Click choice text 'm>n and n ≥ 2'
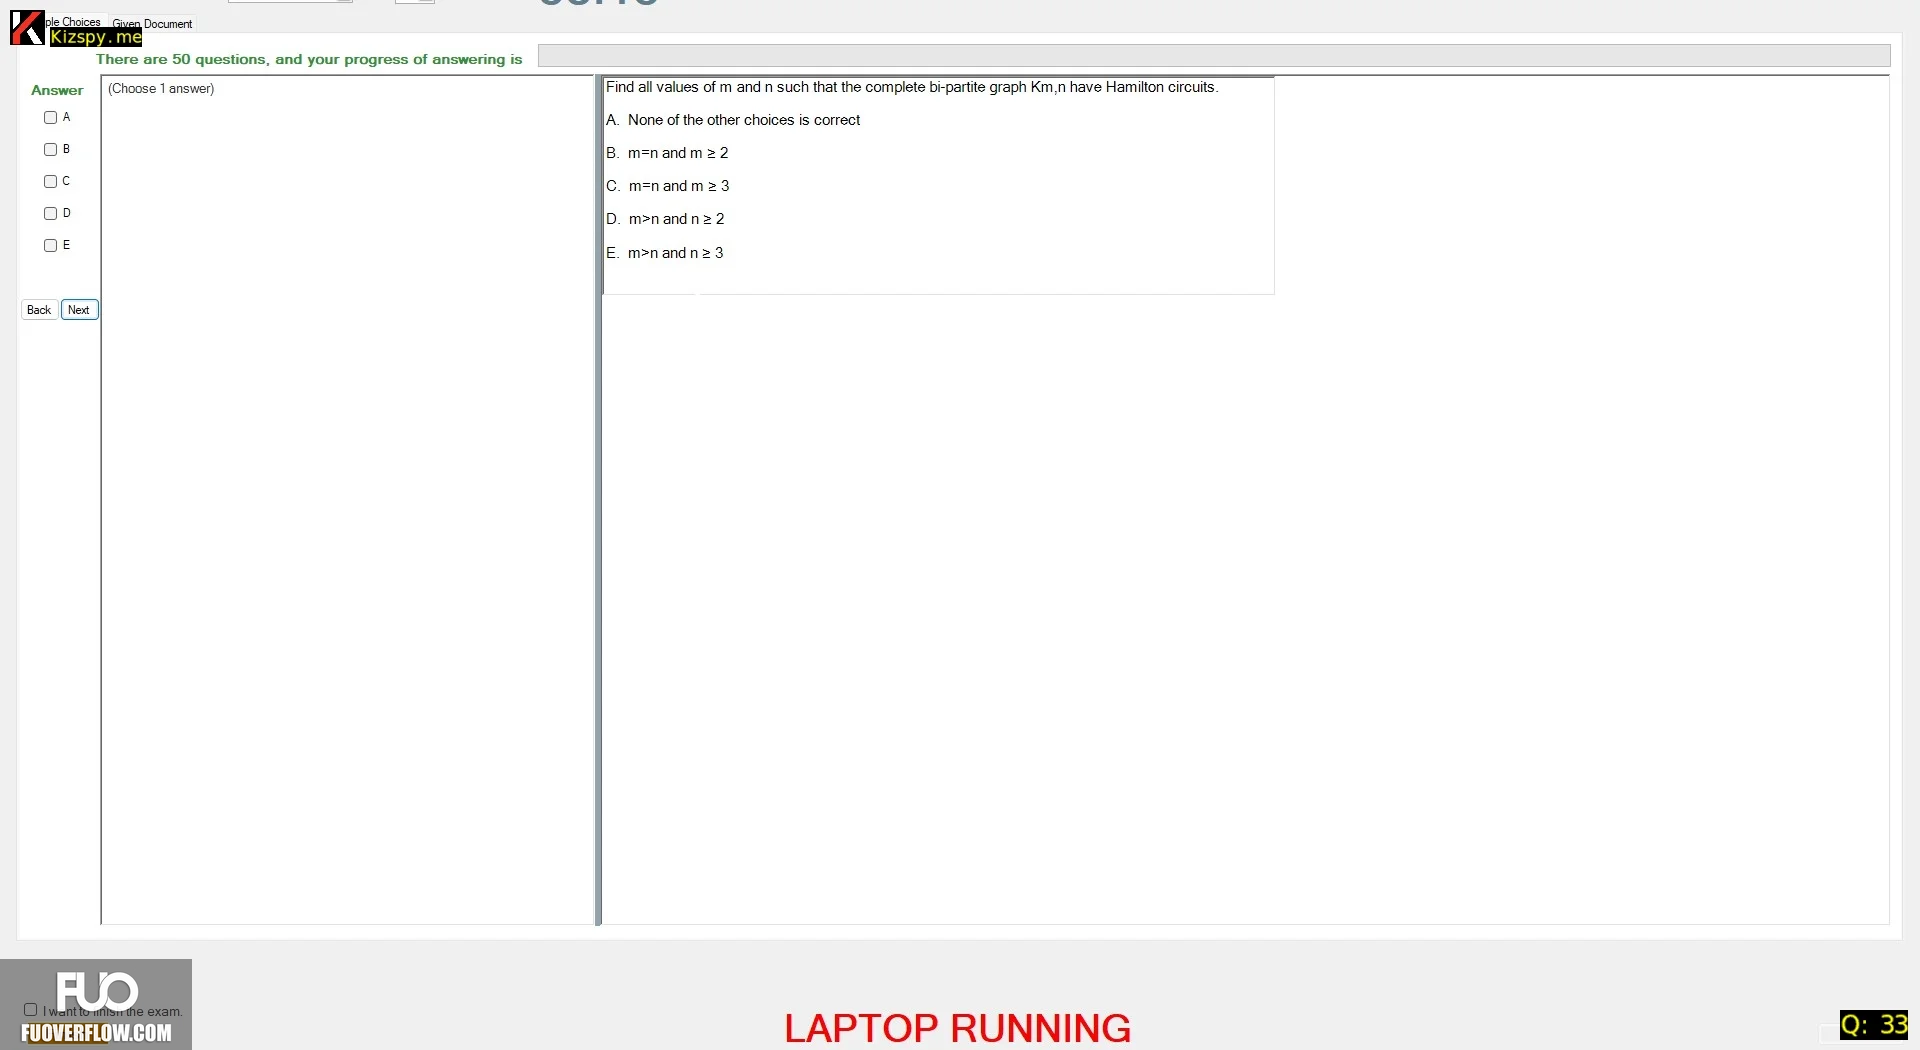The height and width of the screenshot is (1050, 1920). tap(677, 219)
